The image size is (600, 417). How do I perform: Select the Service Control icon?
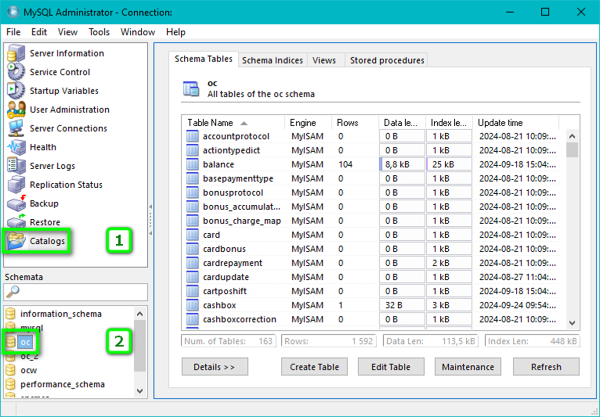click(x=16, y=72)
